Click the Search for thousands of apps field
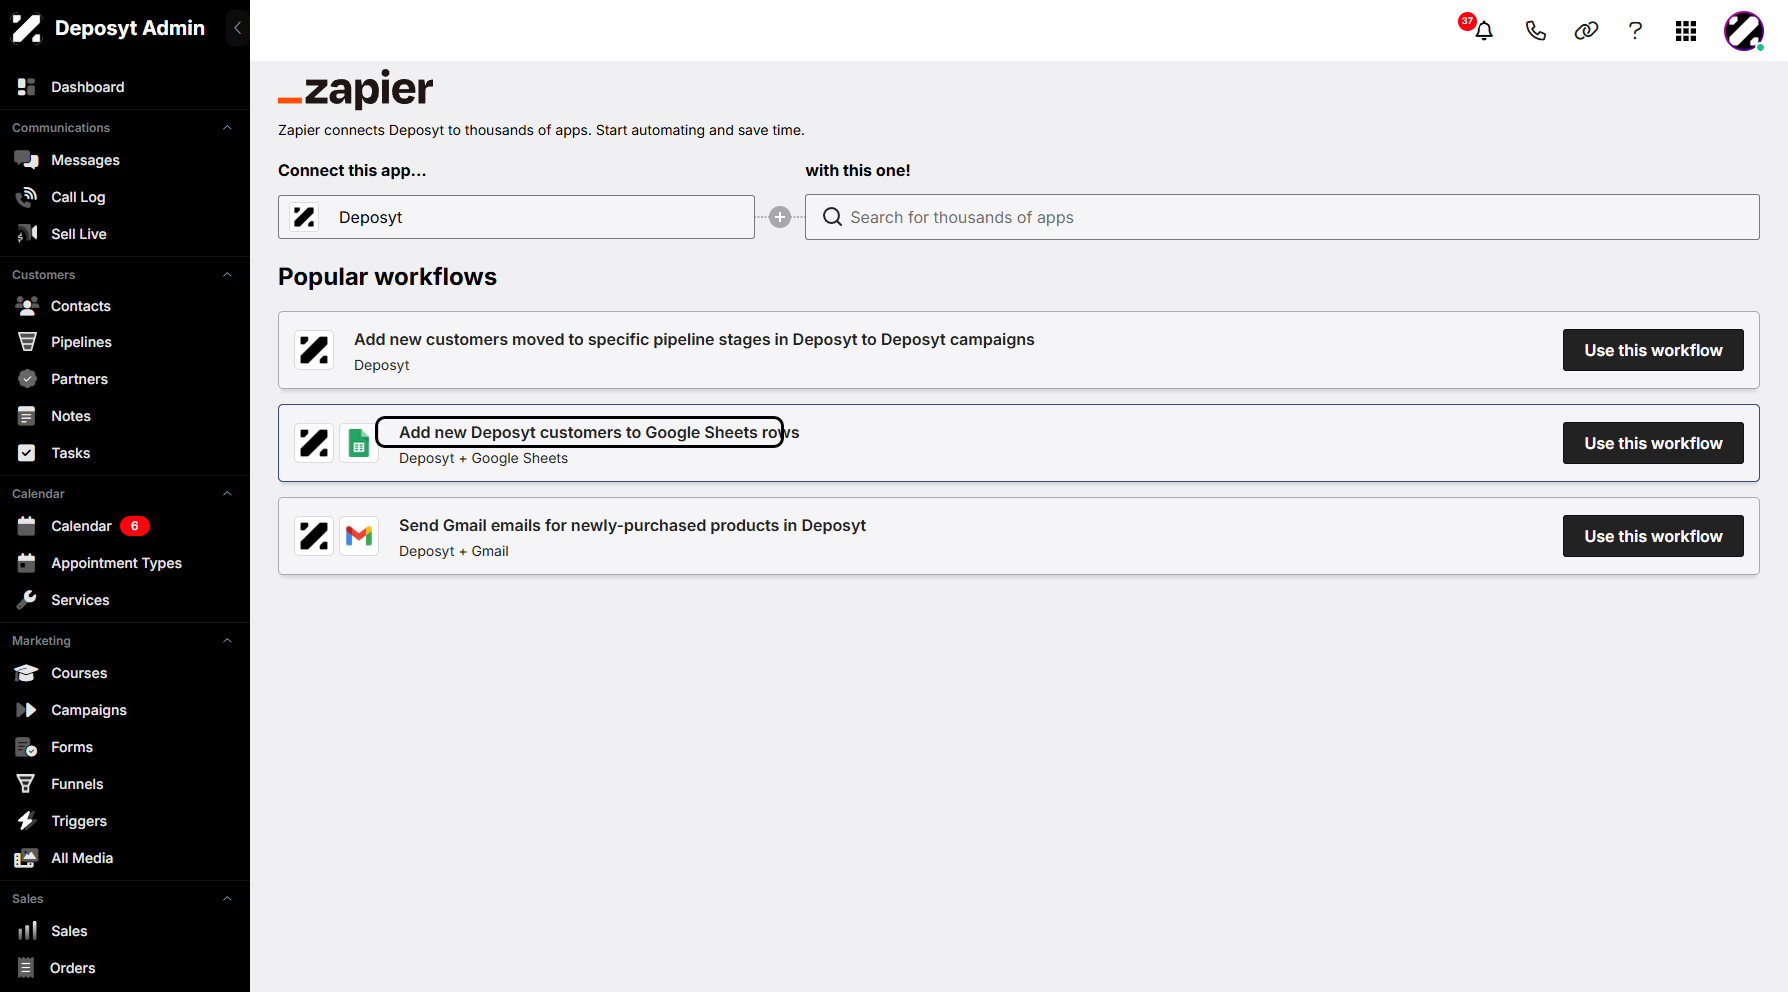This screenshot has height=992, width=1788. (x=1282, y=217)
